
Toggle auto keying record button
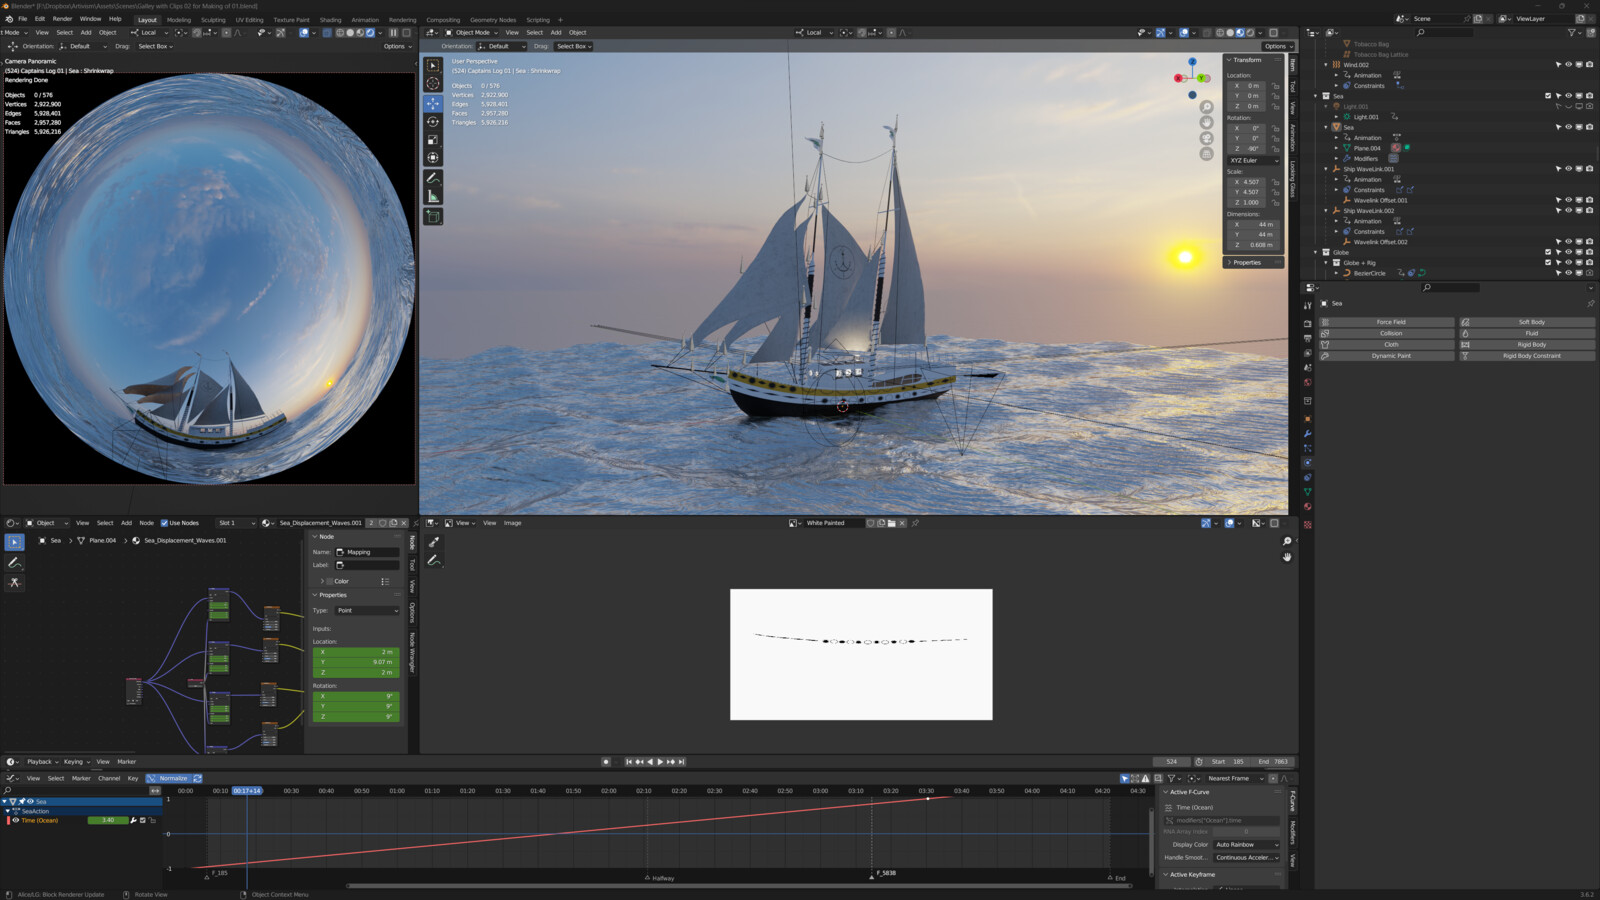point(606,762)
